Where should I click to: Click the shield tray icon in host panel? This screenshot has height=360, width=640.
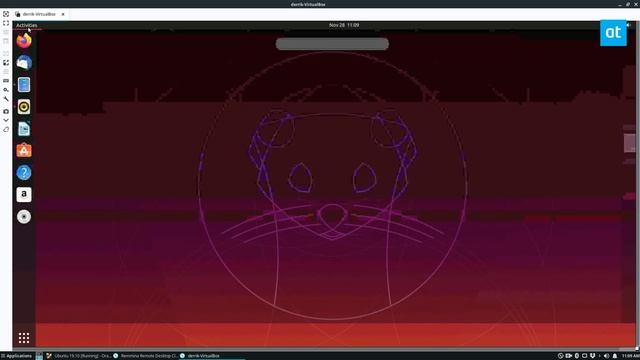click(592, 356)
